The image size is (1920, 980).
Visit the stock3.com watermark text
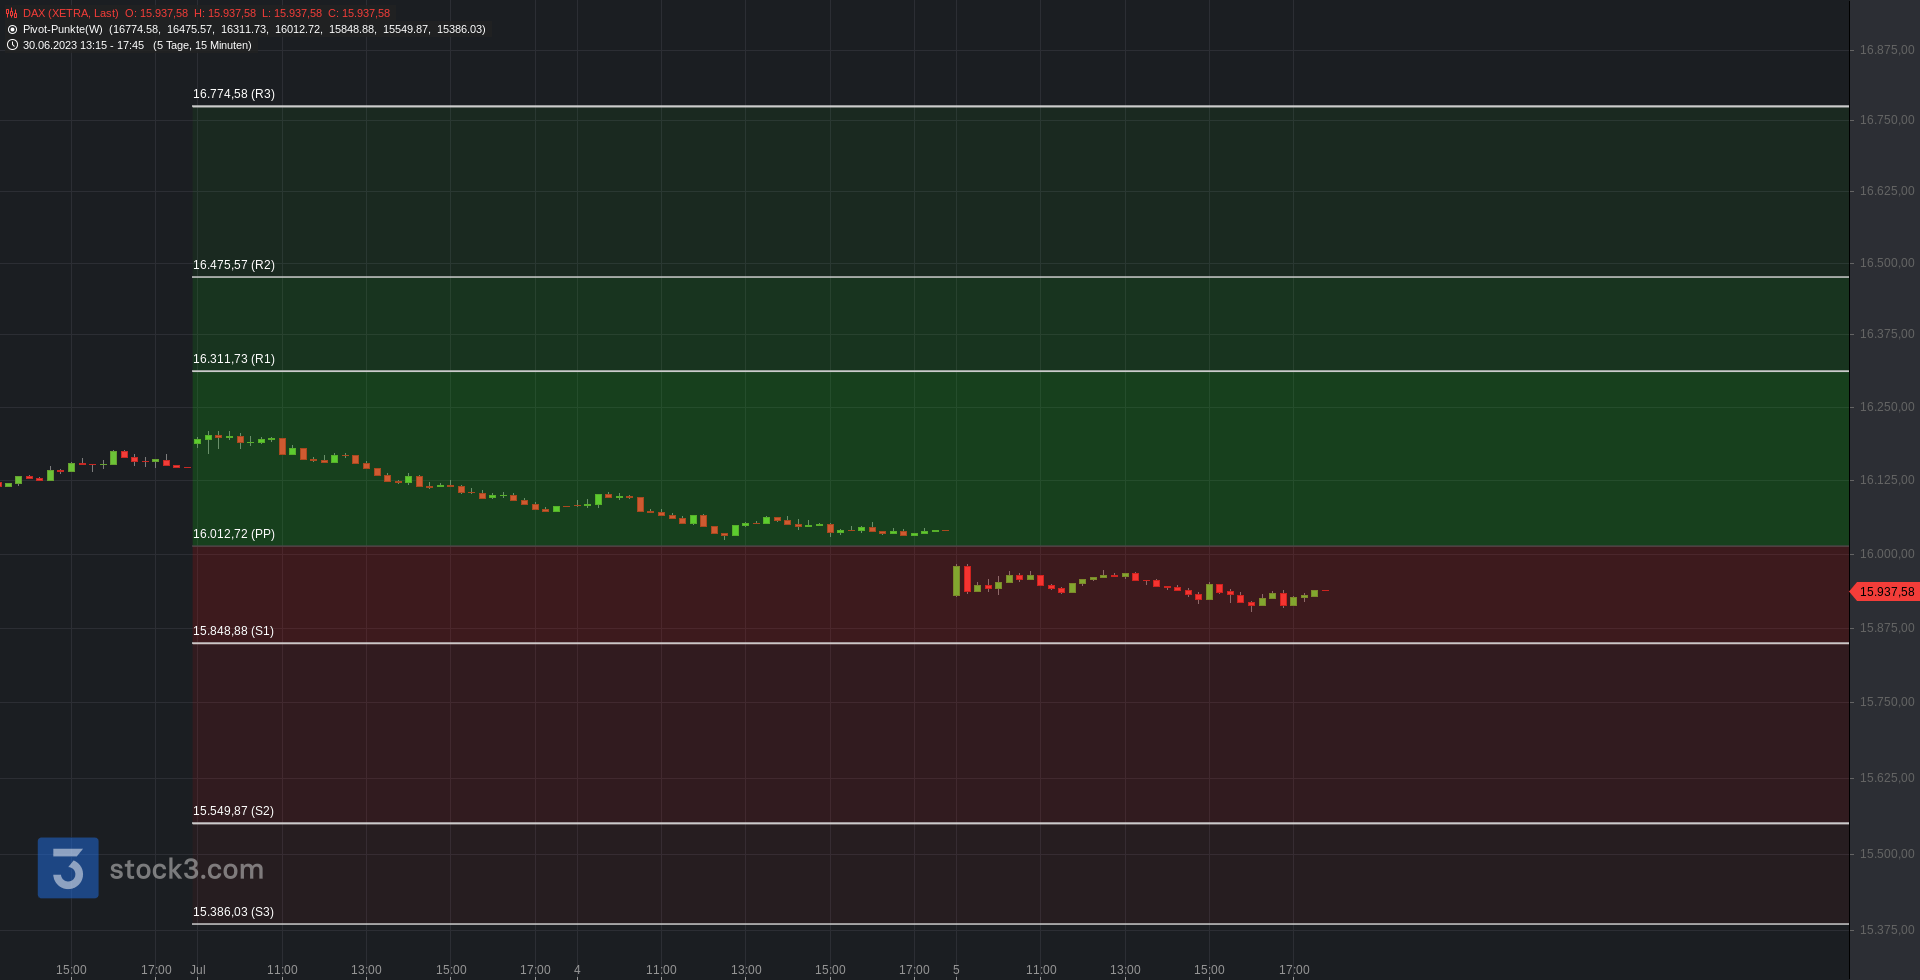186,869
